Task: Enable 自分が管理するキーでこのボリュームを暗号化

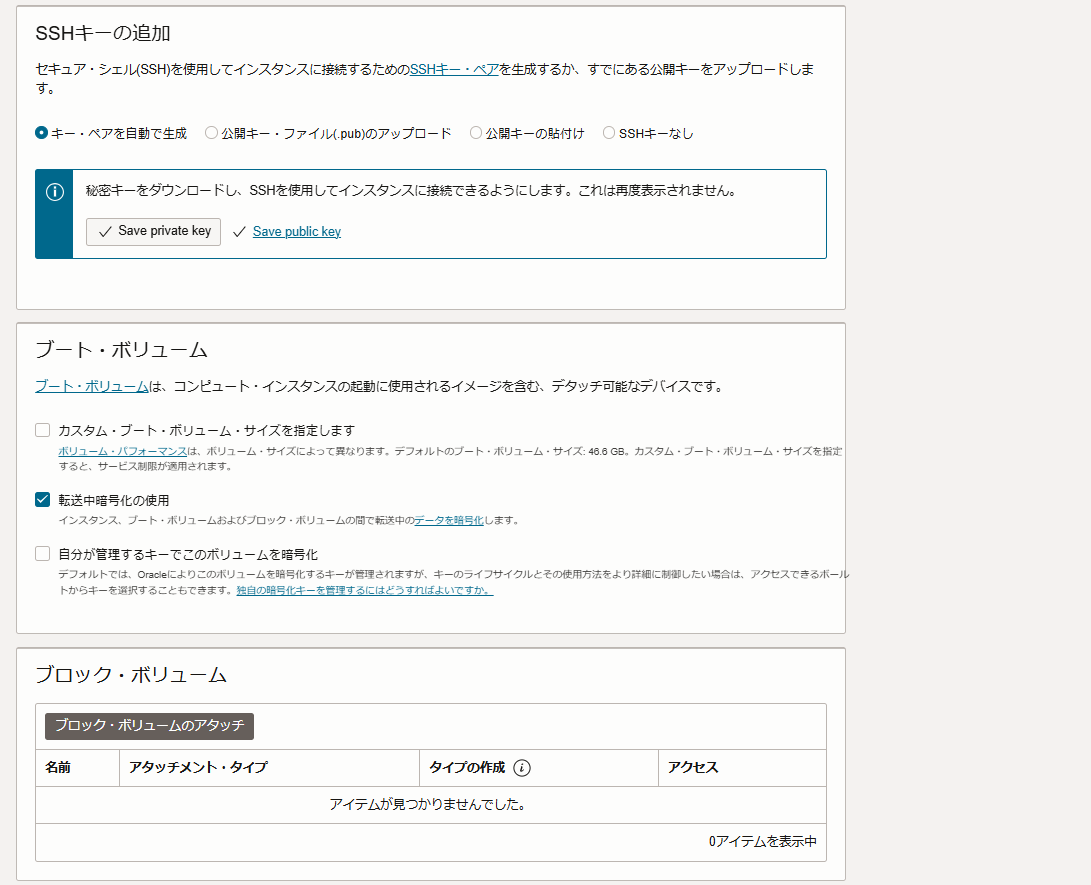Action: tap(41, 553)
